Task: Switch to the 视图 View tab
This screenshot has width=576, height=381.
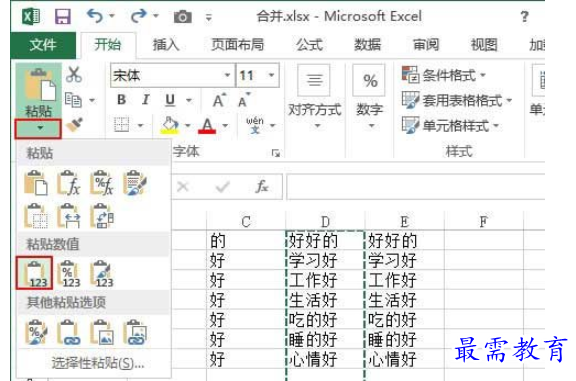Action: click(x=484, y=45)
